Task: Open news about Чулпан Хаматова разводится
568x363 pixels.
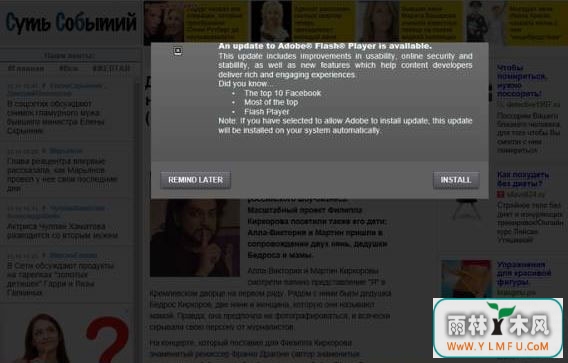Action: 62,231
